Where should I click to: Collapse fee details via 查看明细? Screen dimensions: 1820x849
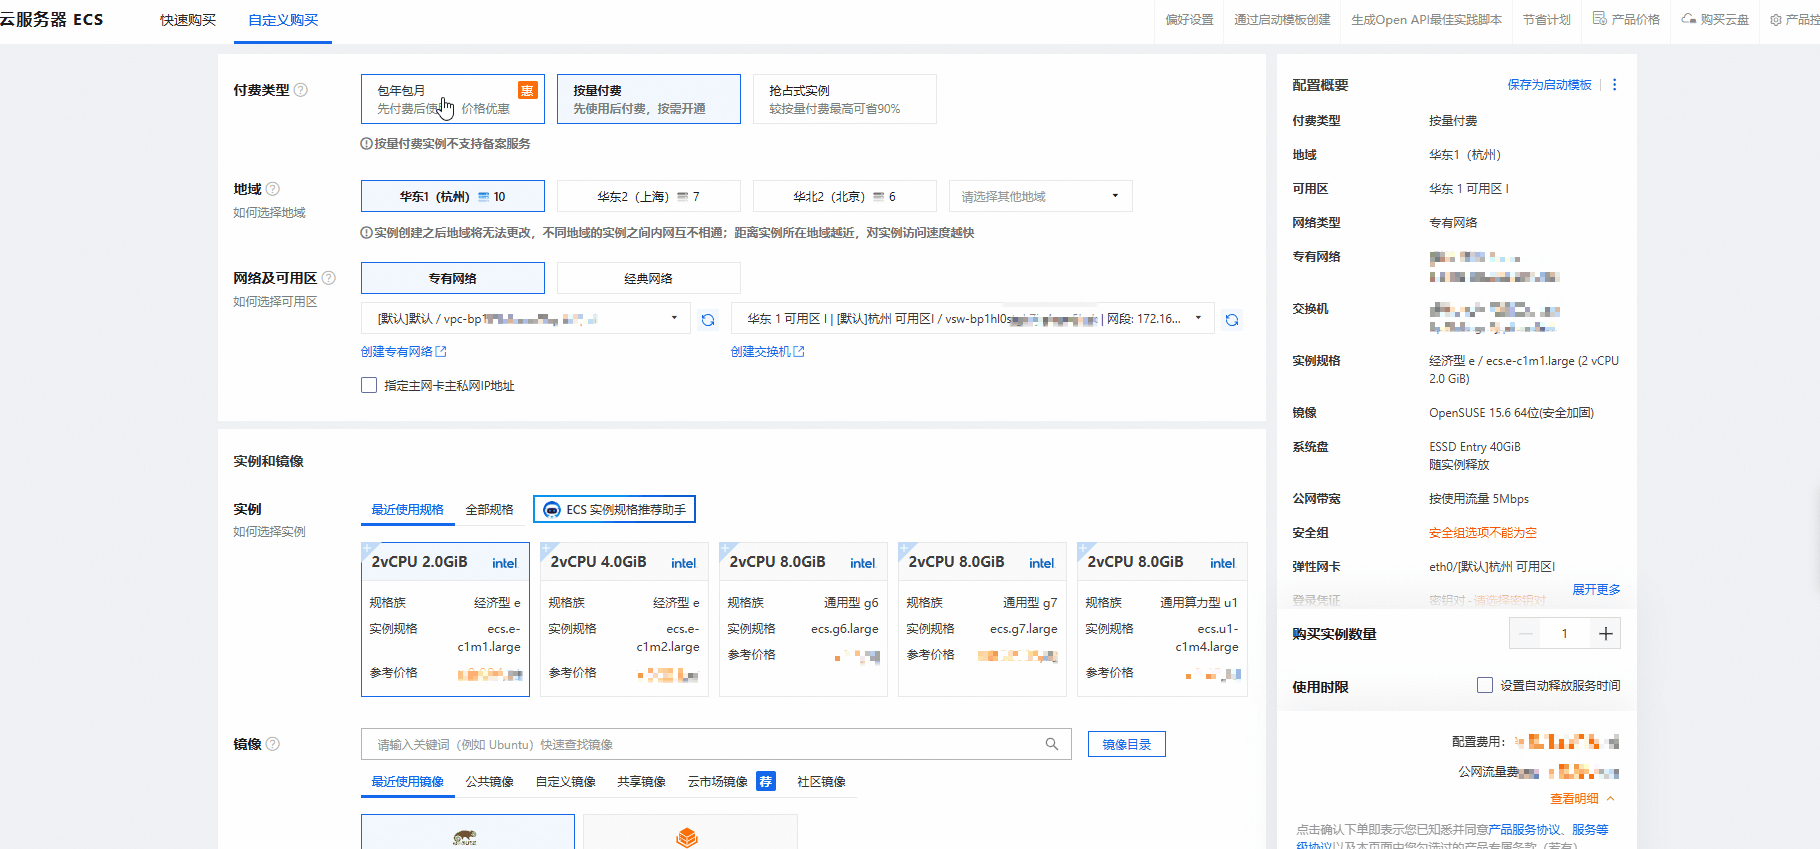(x=1582, y=798)
